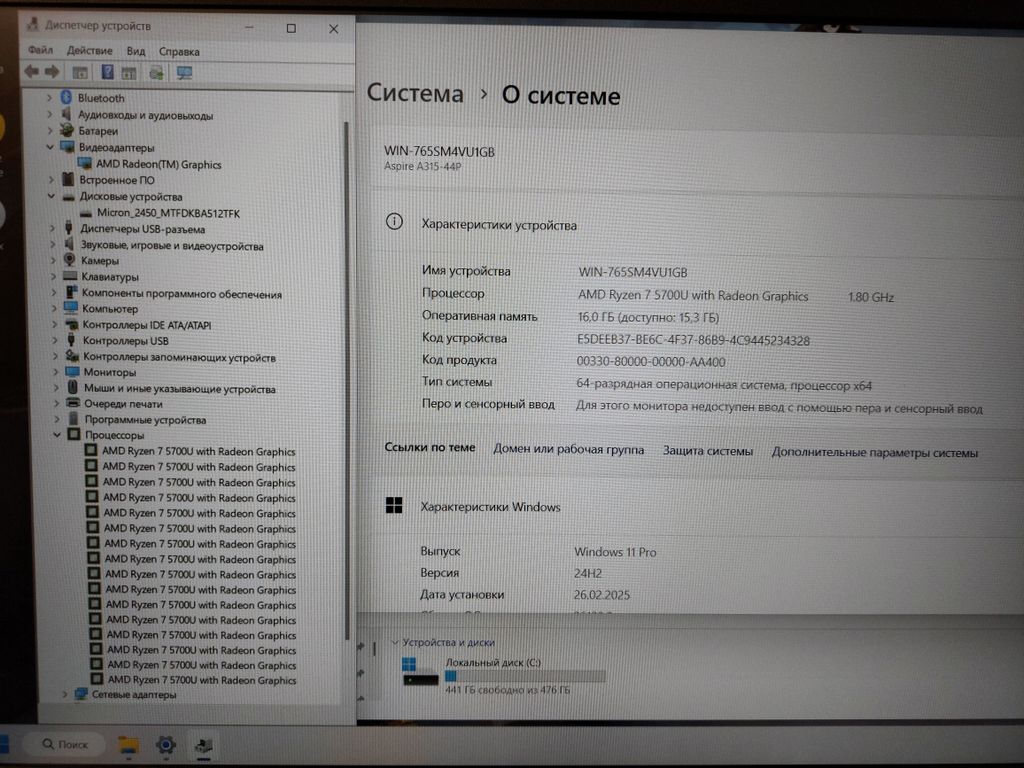The image size is (1024, 768).
Task: Expand the Программные устройства node
Action: [x=56, y=419]
